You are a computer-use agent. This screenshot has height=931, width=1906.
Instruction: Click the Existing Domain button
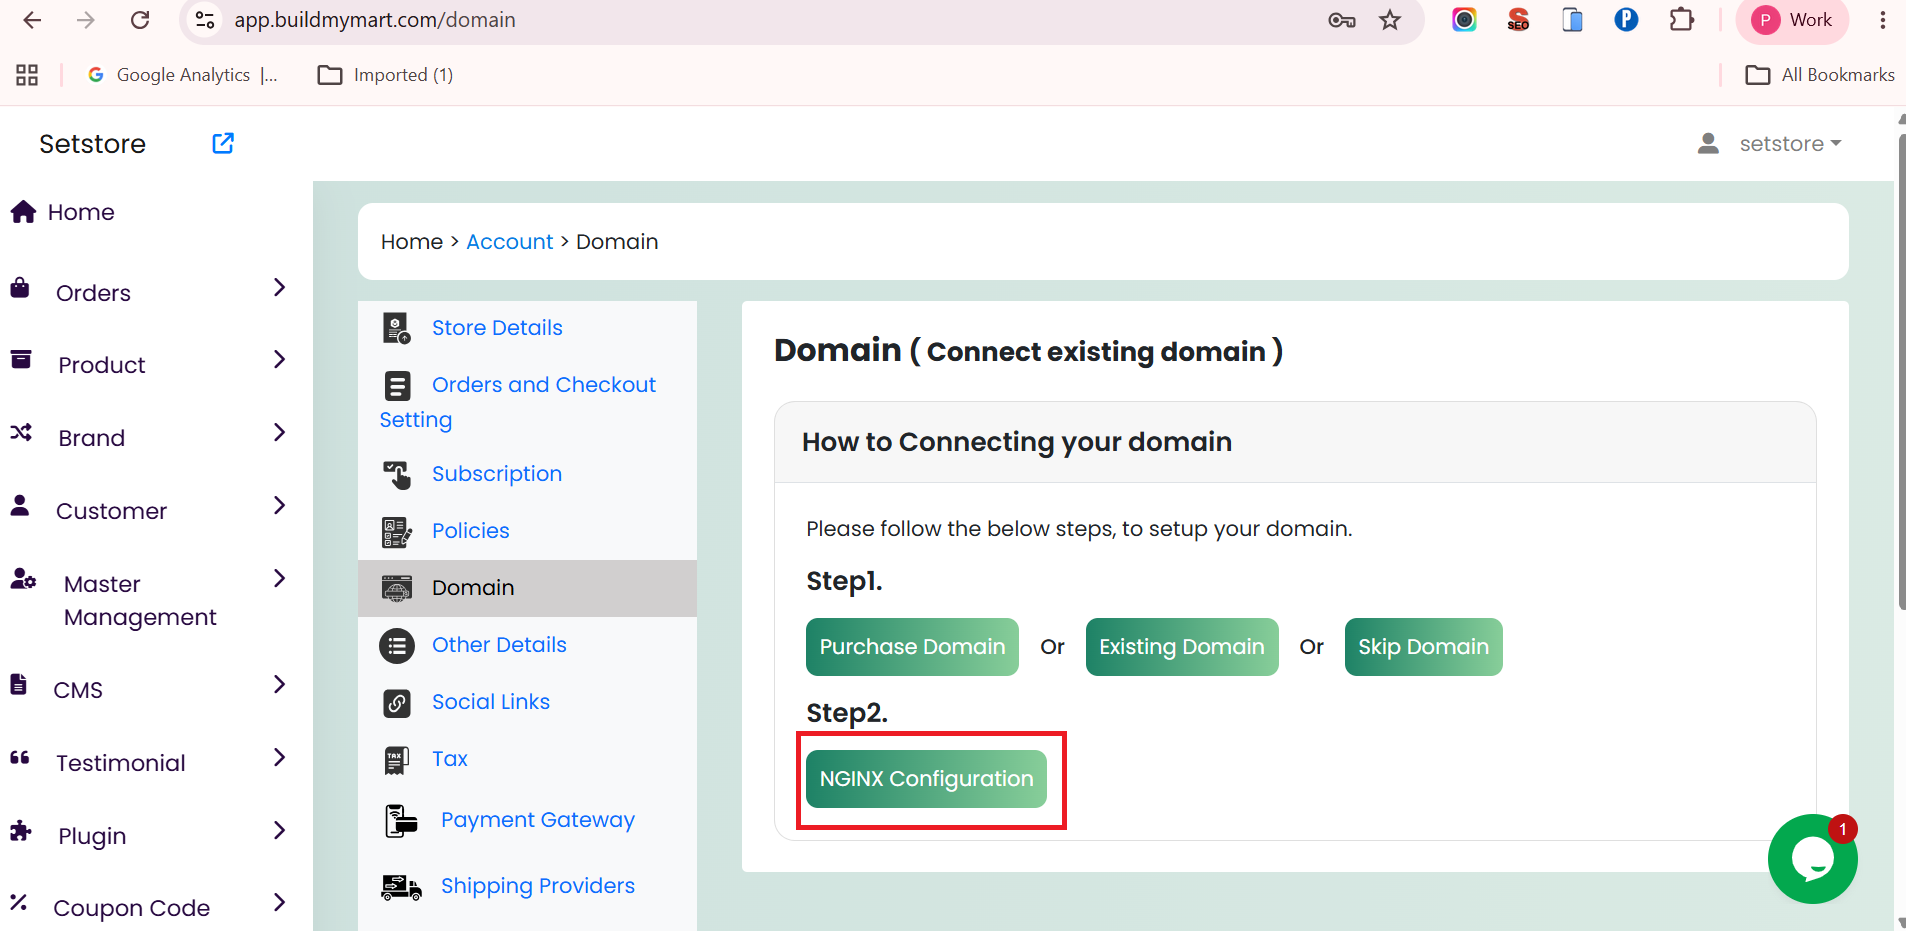1182,647
